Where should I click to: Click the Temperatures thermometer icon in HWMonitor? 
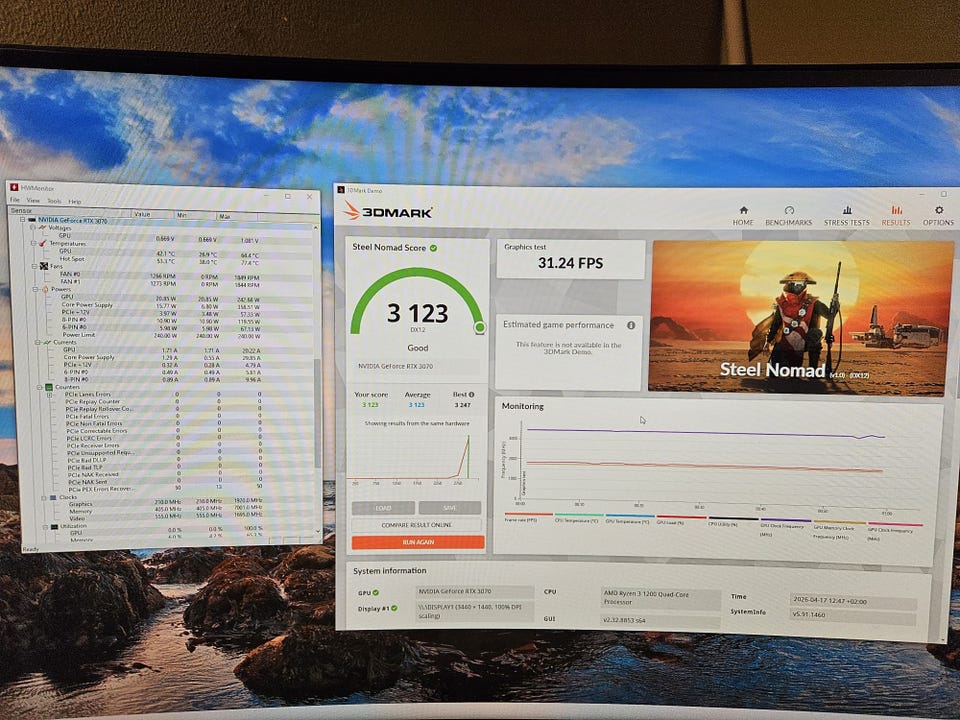pyautogui.click(x=43, y=243)
